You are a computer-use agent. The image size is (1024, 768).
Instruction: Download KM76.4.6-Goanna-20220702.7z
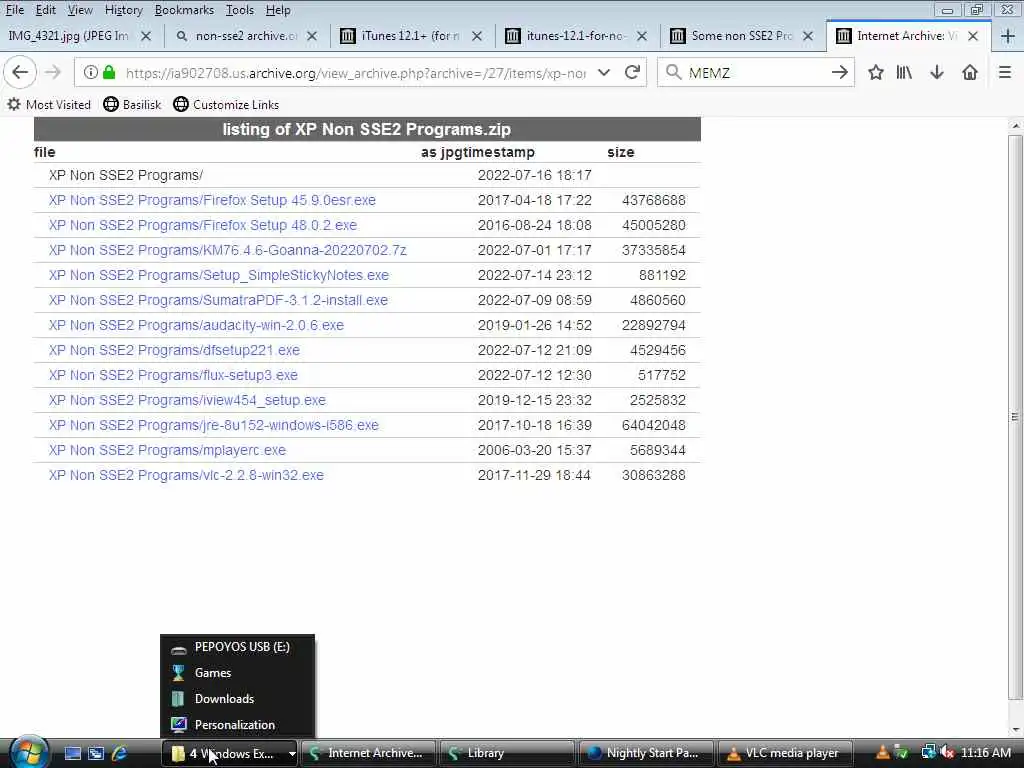tap(227, 250)
